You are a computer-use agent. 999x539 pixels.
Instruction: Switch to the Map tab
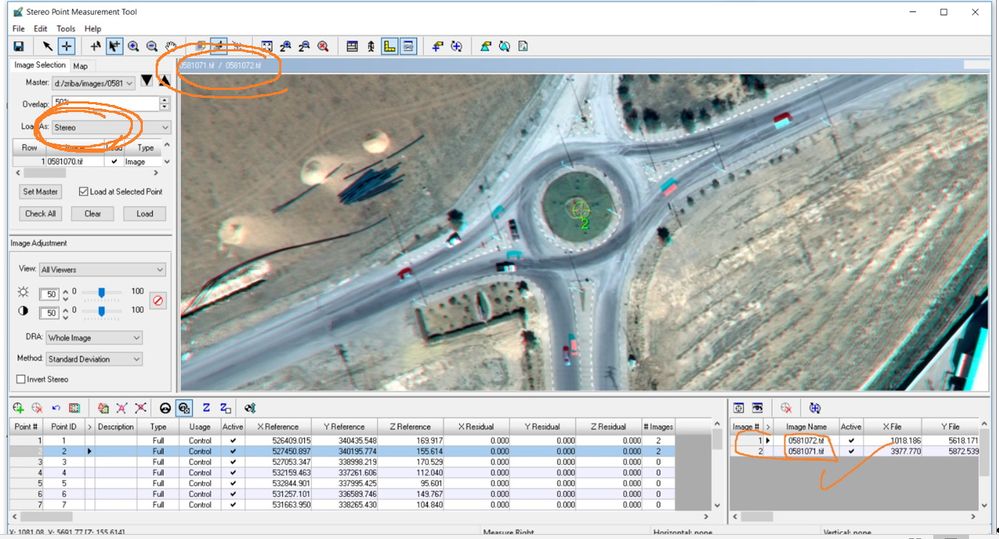tap(80, 66)
